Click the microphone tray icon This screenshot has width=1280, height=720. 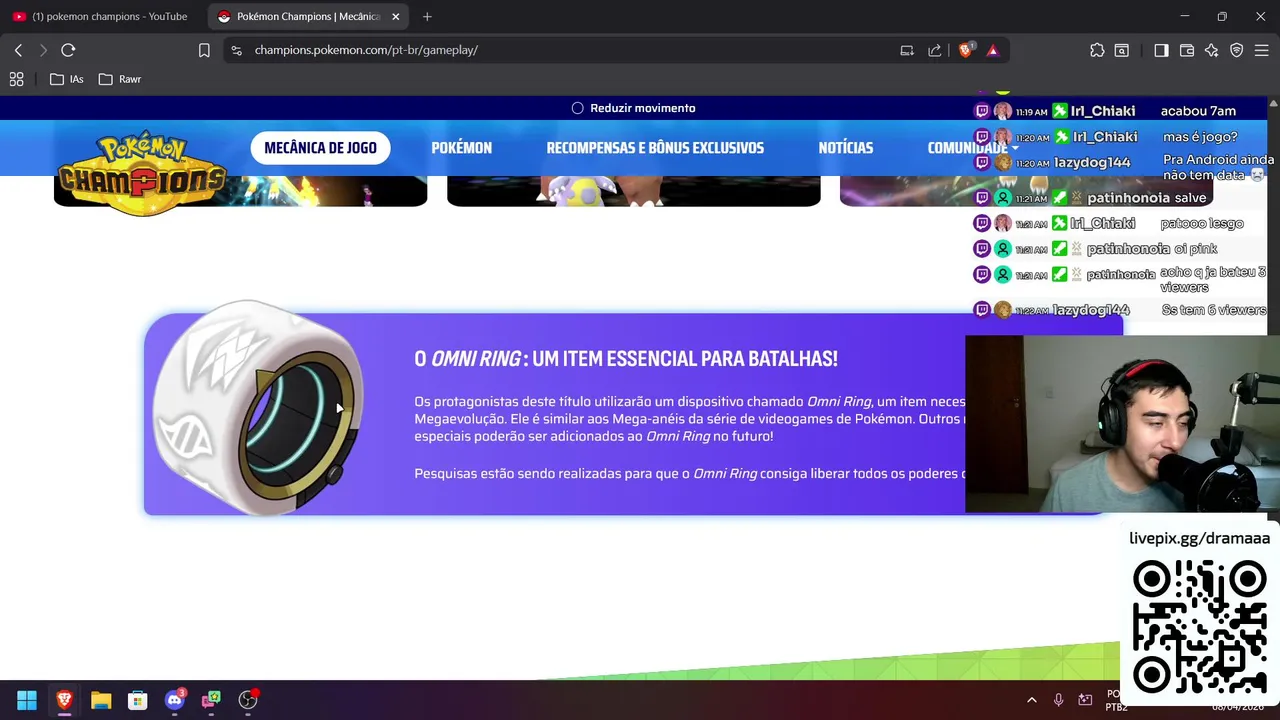pos(1058,700)
